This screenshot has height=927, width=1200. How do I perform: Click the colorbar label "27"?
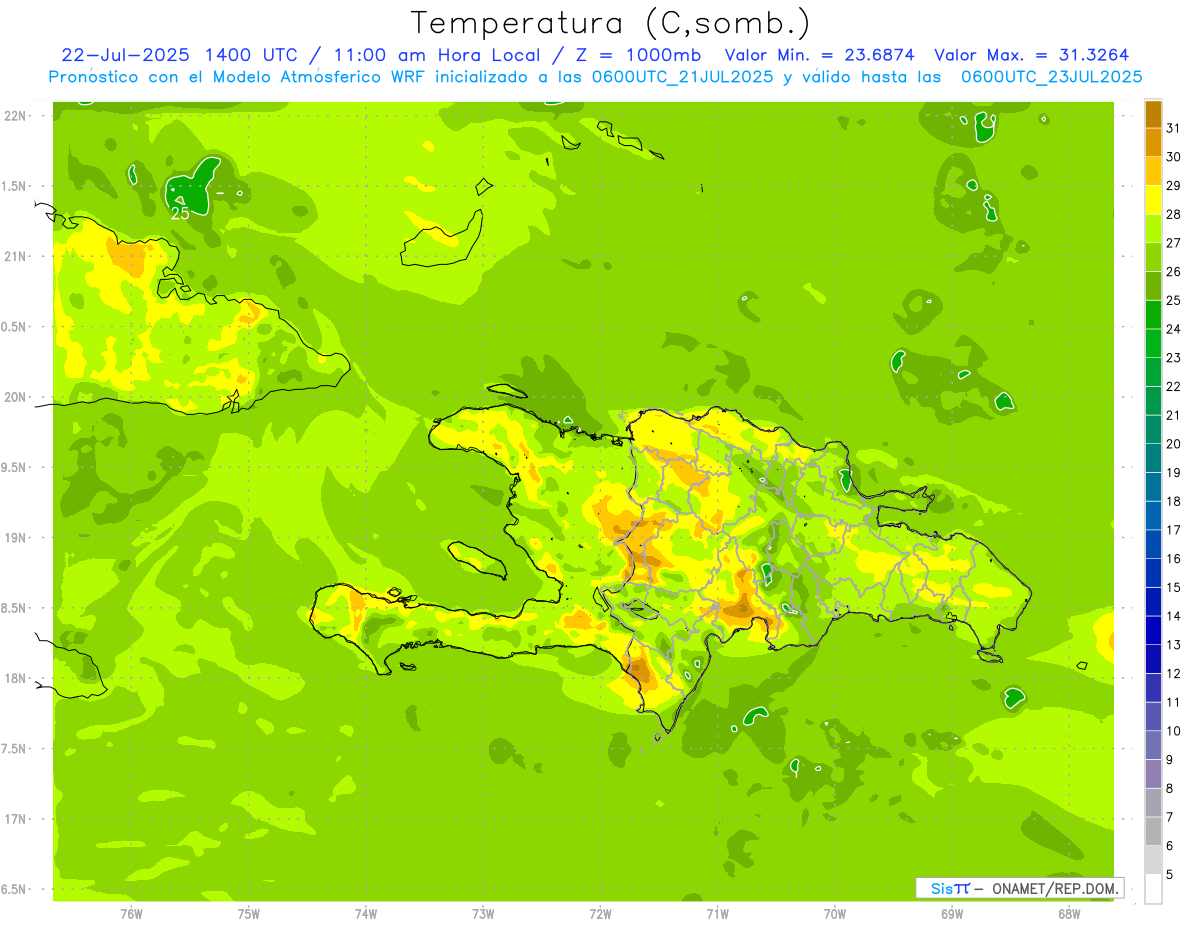click(x=1174, y=243)
